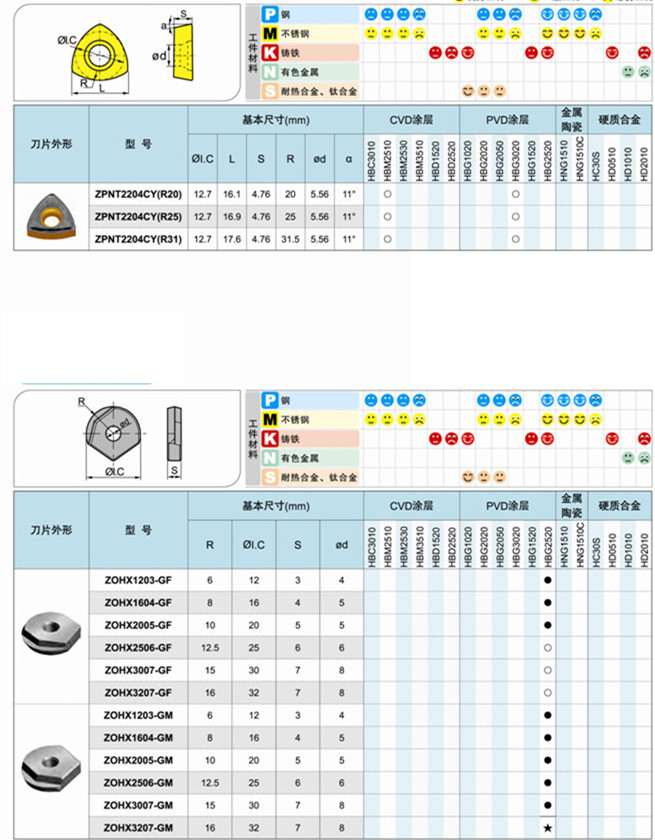Click the hollow circle in the ZOHX2506-GF row
Viewport: 655px width, 840px height.
(547, 648)
